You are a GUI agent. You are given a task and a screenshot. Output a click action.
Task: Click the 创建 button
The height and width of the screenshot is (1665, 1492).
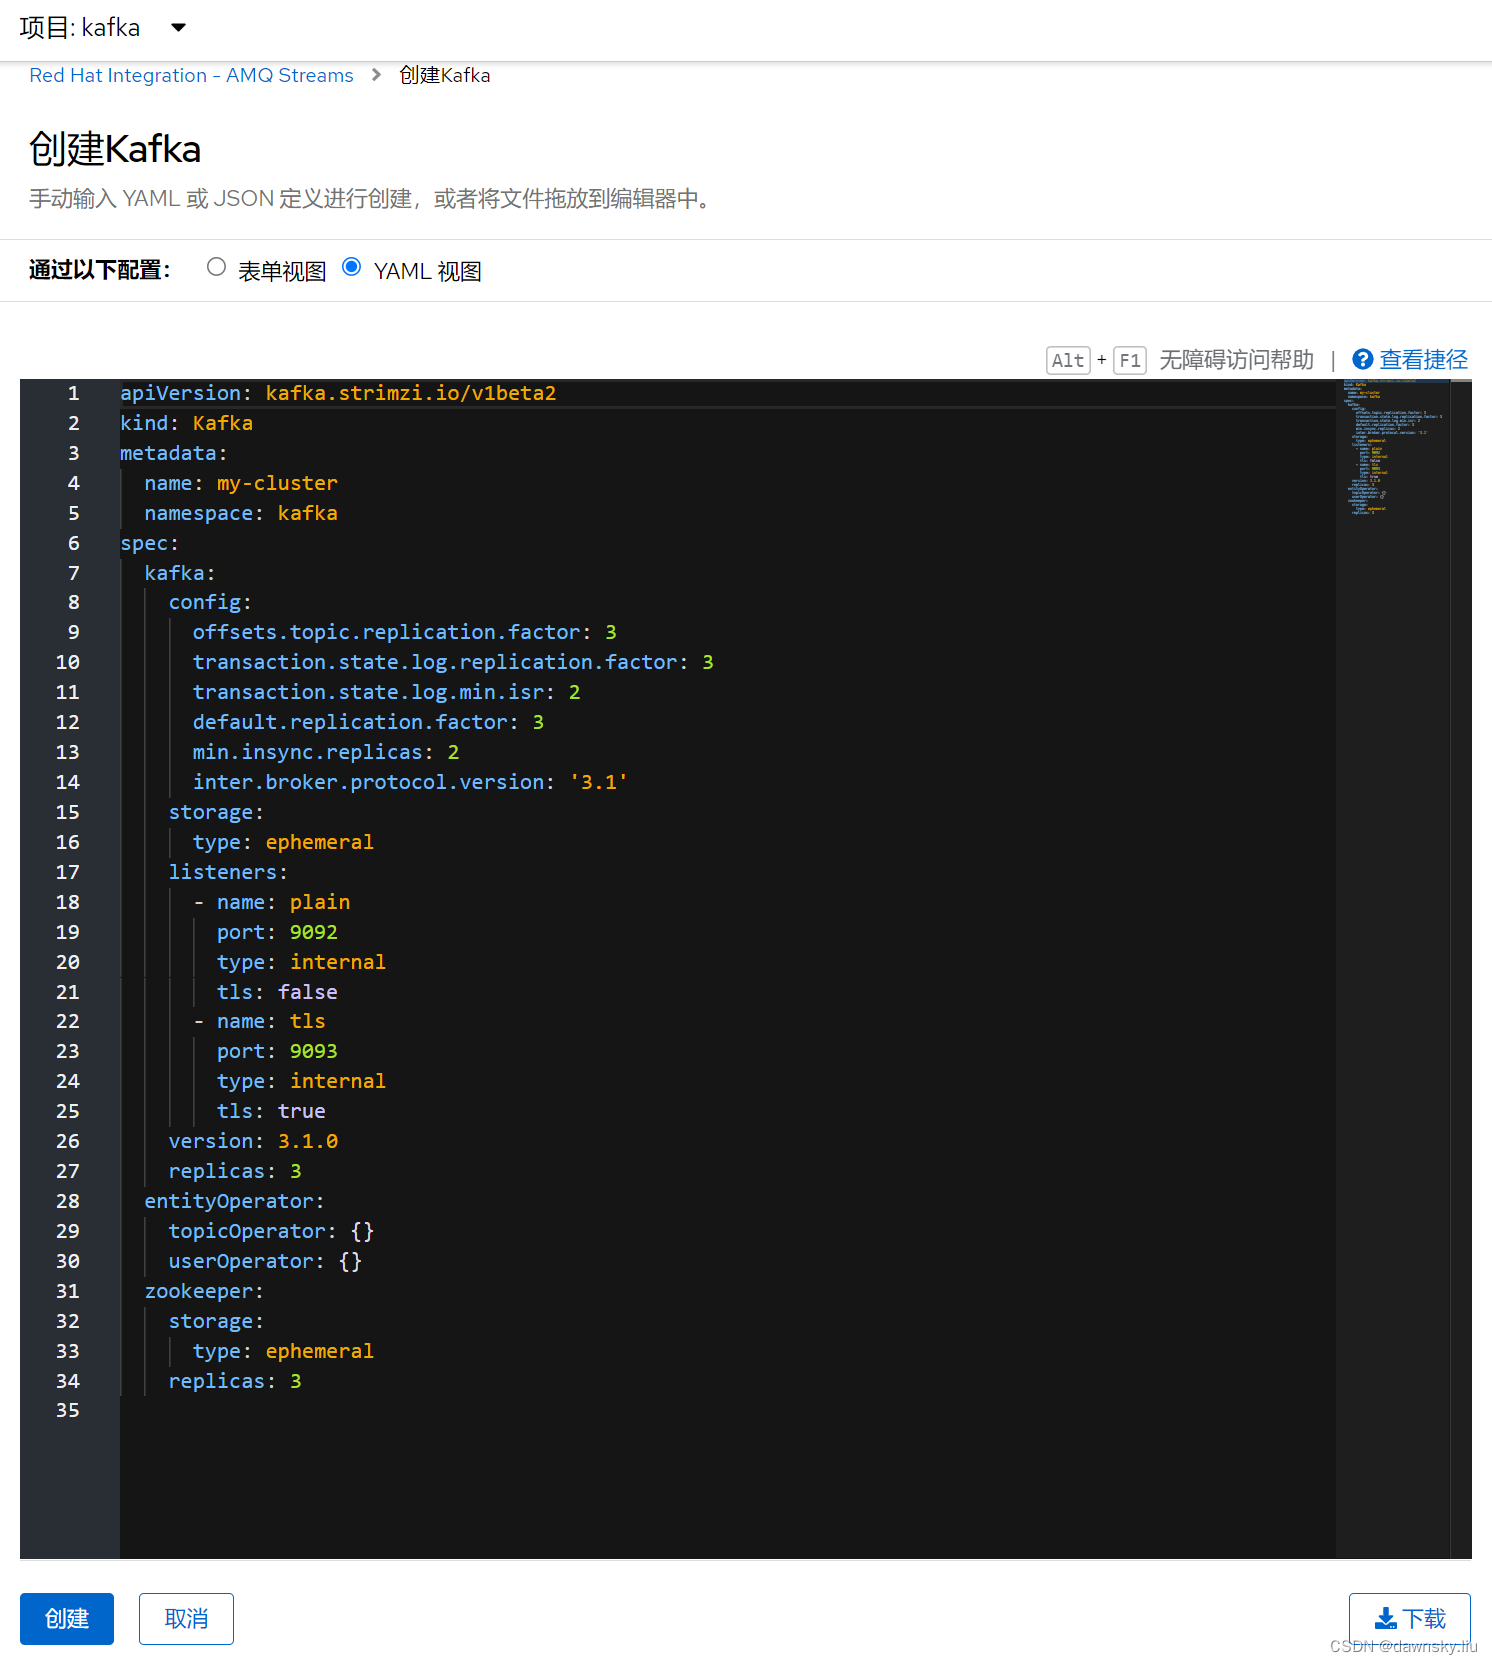(x=67, y=1618)
